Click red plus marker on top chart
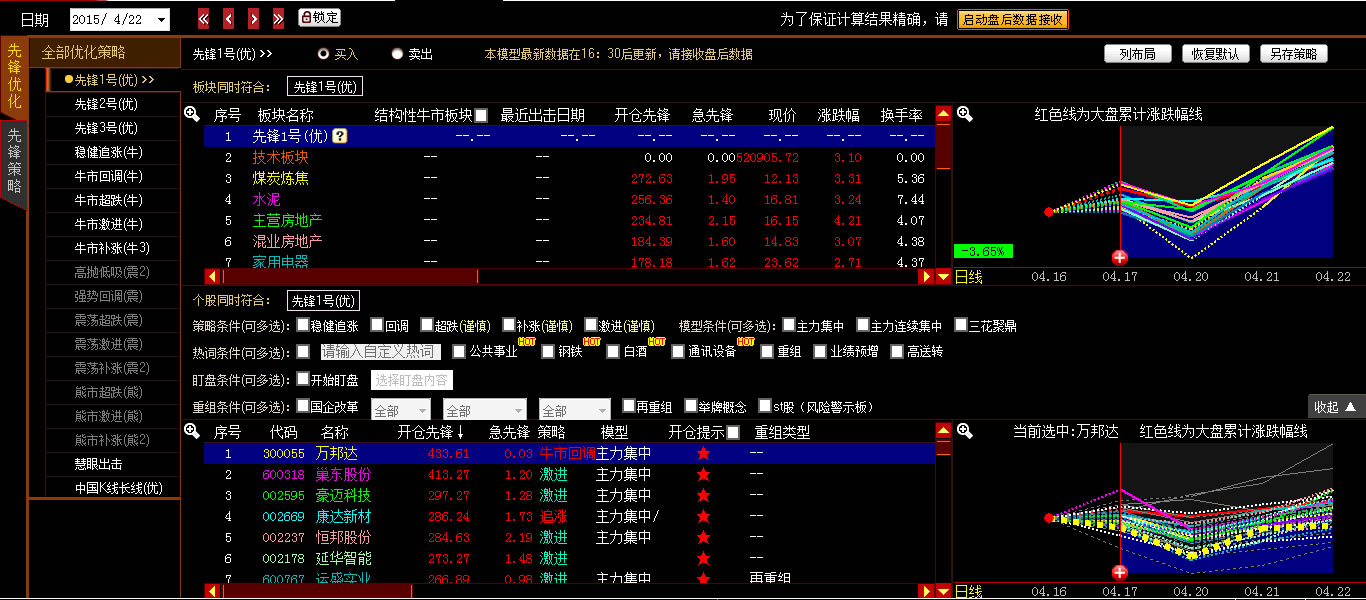This screenshot has height=600, width=1366. click(1120, 257)
